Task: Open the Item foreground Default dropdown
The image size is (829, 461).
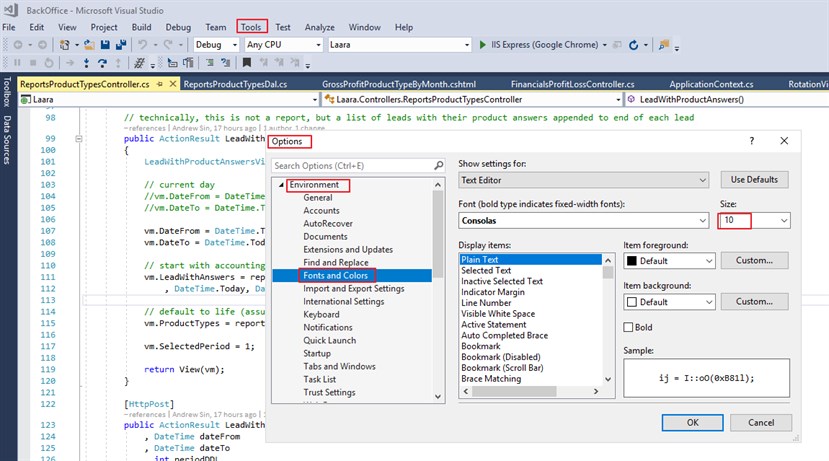Action: click(669, 261)
